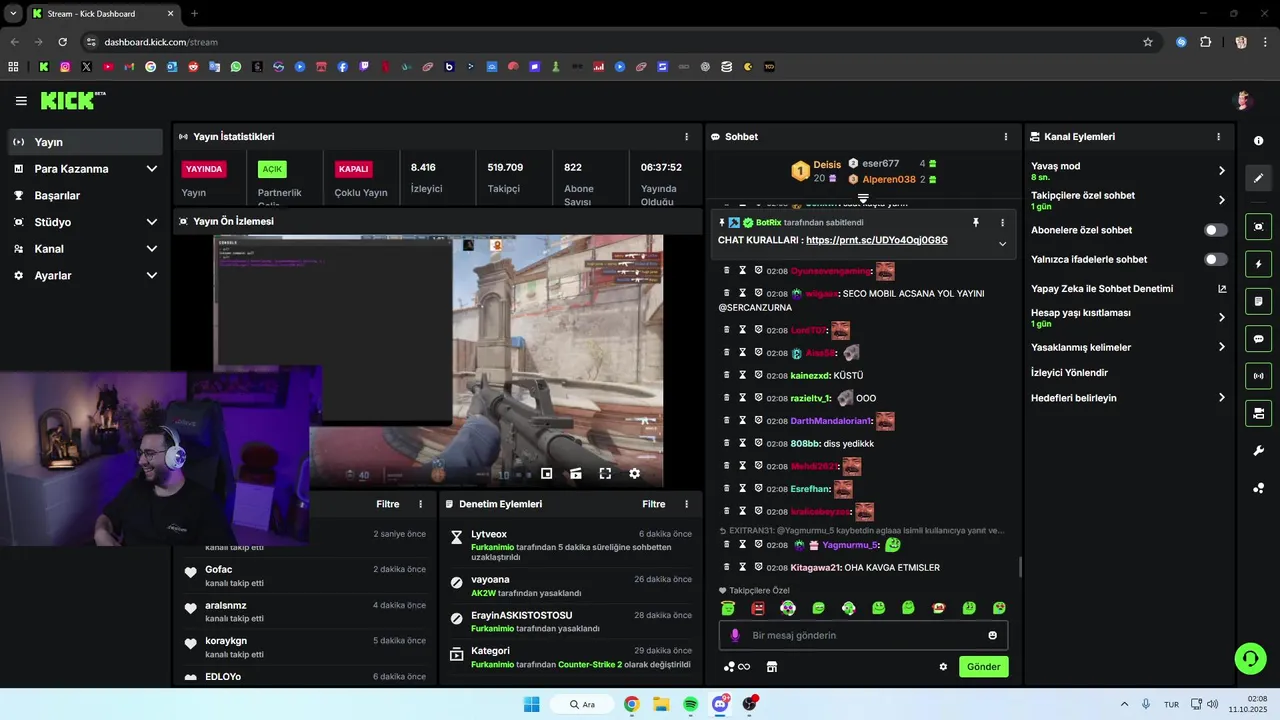Open Yavaş mod settings arrow
This screenshot has width=1280, height=720.
coord(1222,171)
